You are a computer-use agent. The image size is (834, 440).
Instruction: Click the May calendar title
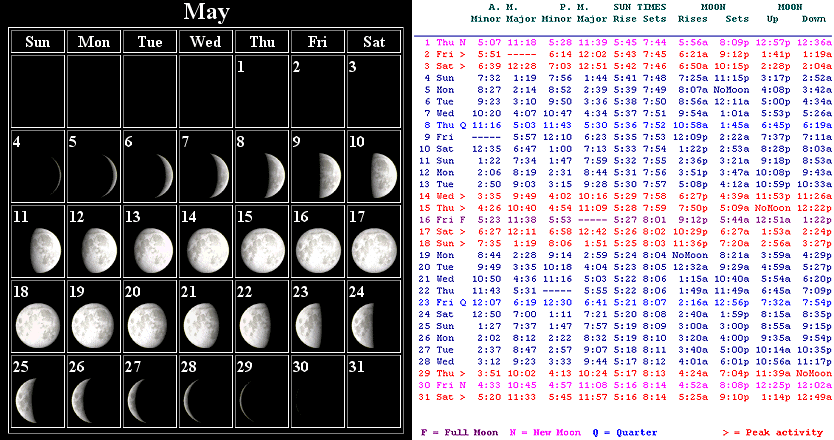point(207,12)
